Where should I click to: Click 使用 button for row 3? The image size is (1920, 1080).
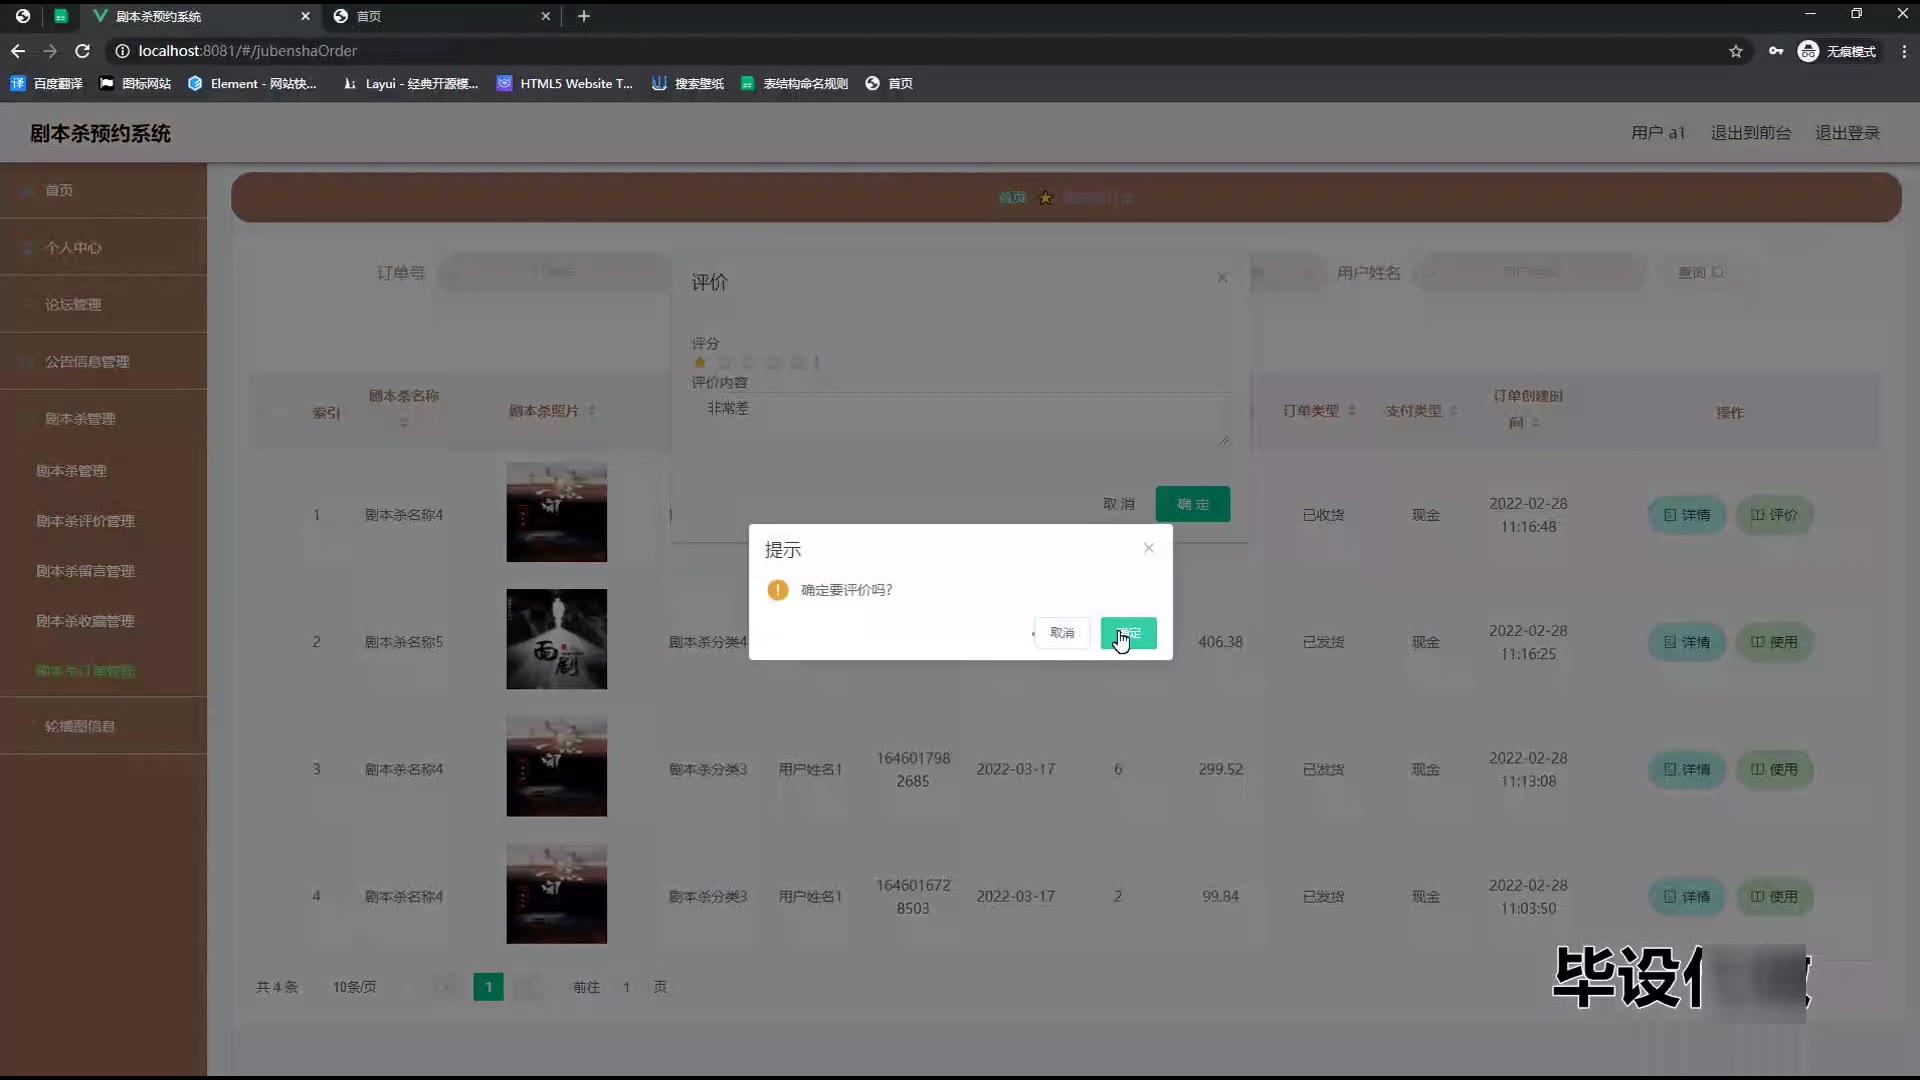pyautogui.click(x=1774, y=769)
